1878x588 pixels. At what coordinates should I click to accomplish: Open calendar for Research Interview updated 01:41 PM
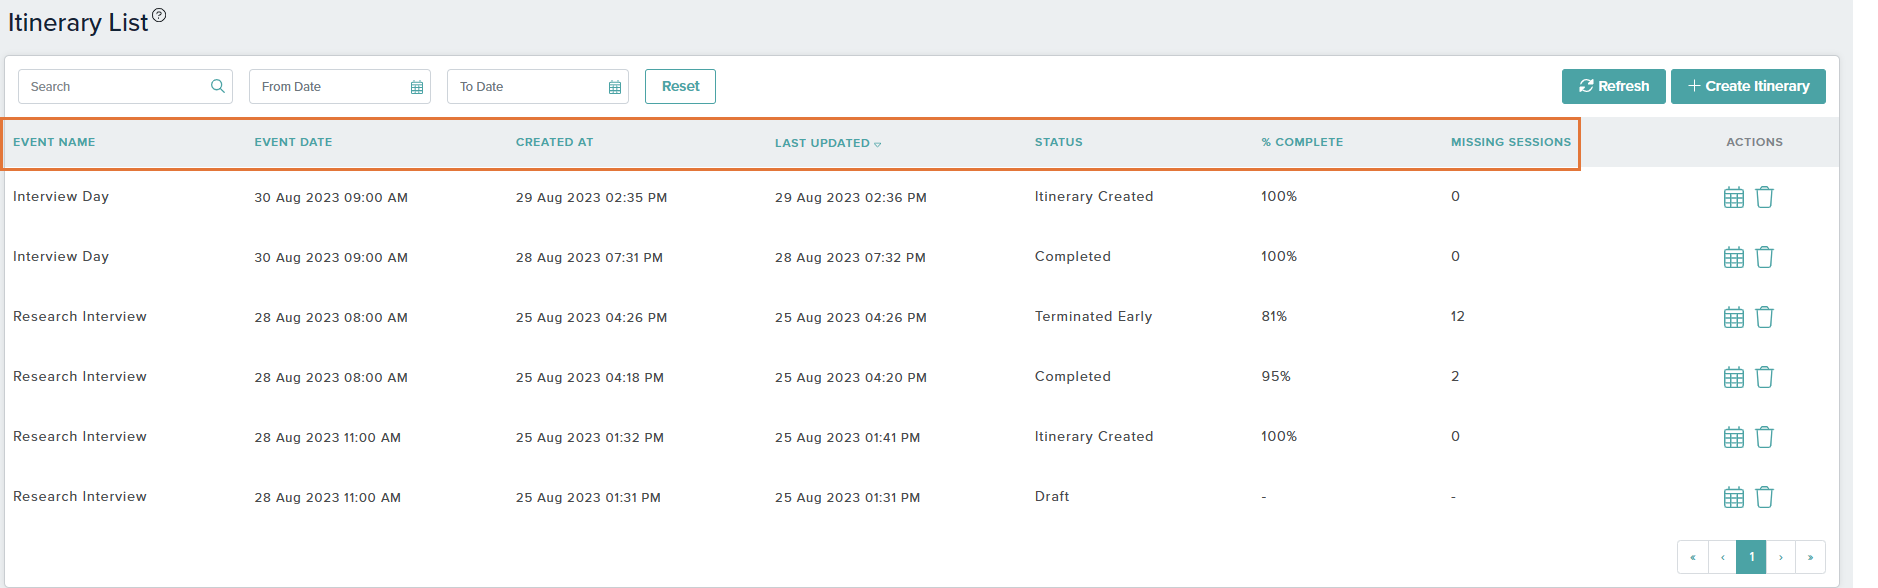pos(1734,437)
